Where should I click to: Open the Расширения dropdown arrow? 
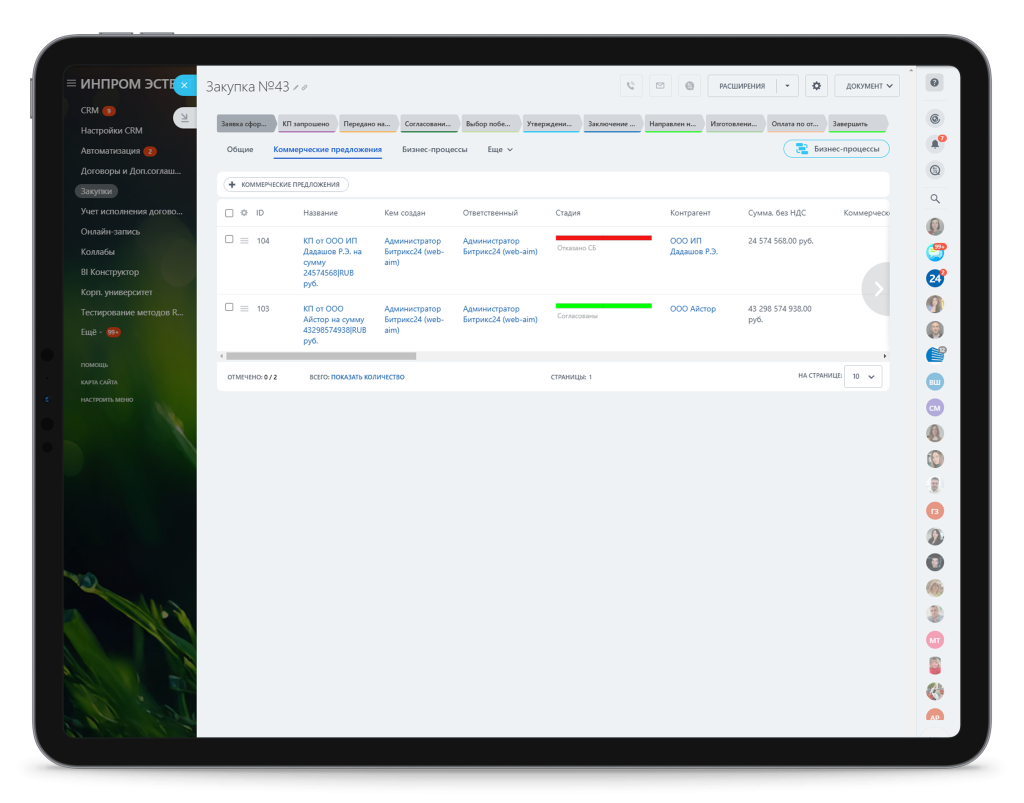(787, 86)
